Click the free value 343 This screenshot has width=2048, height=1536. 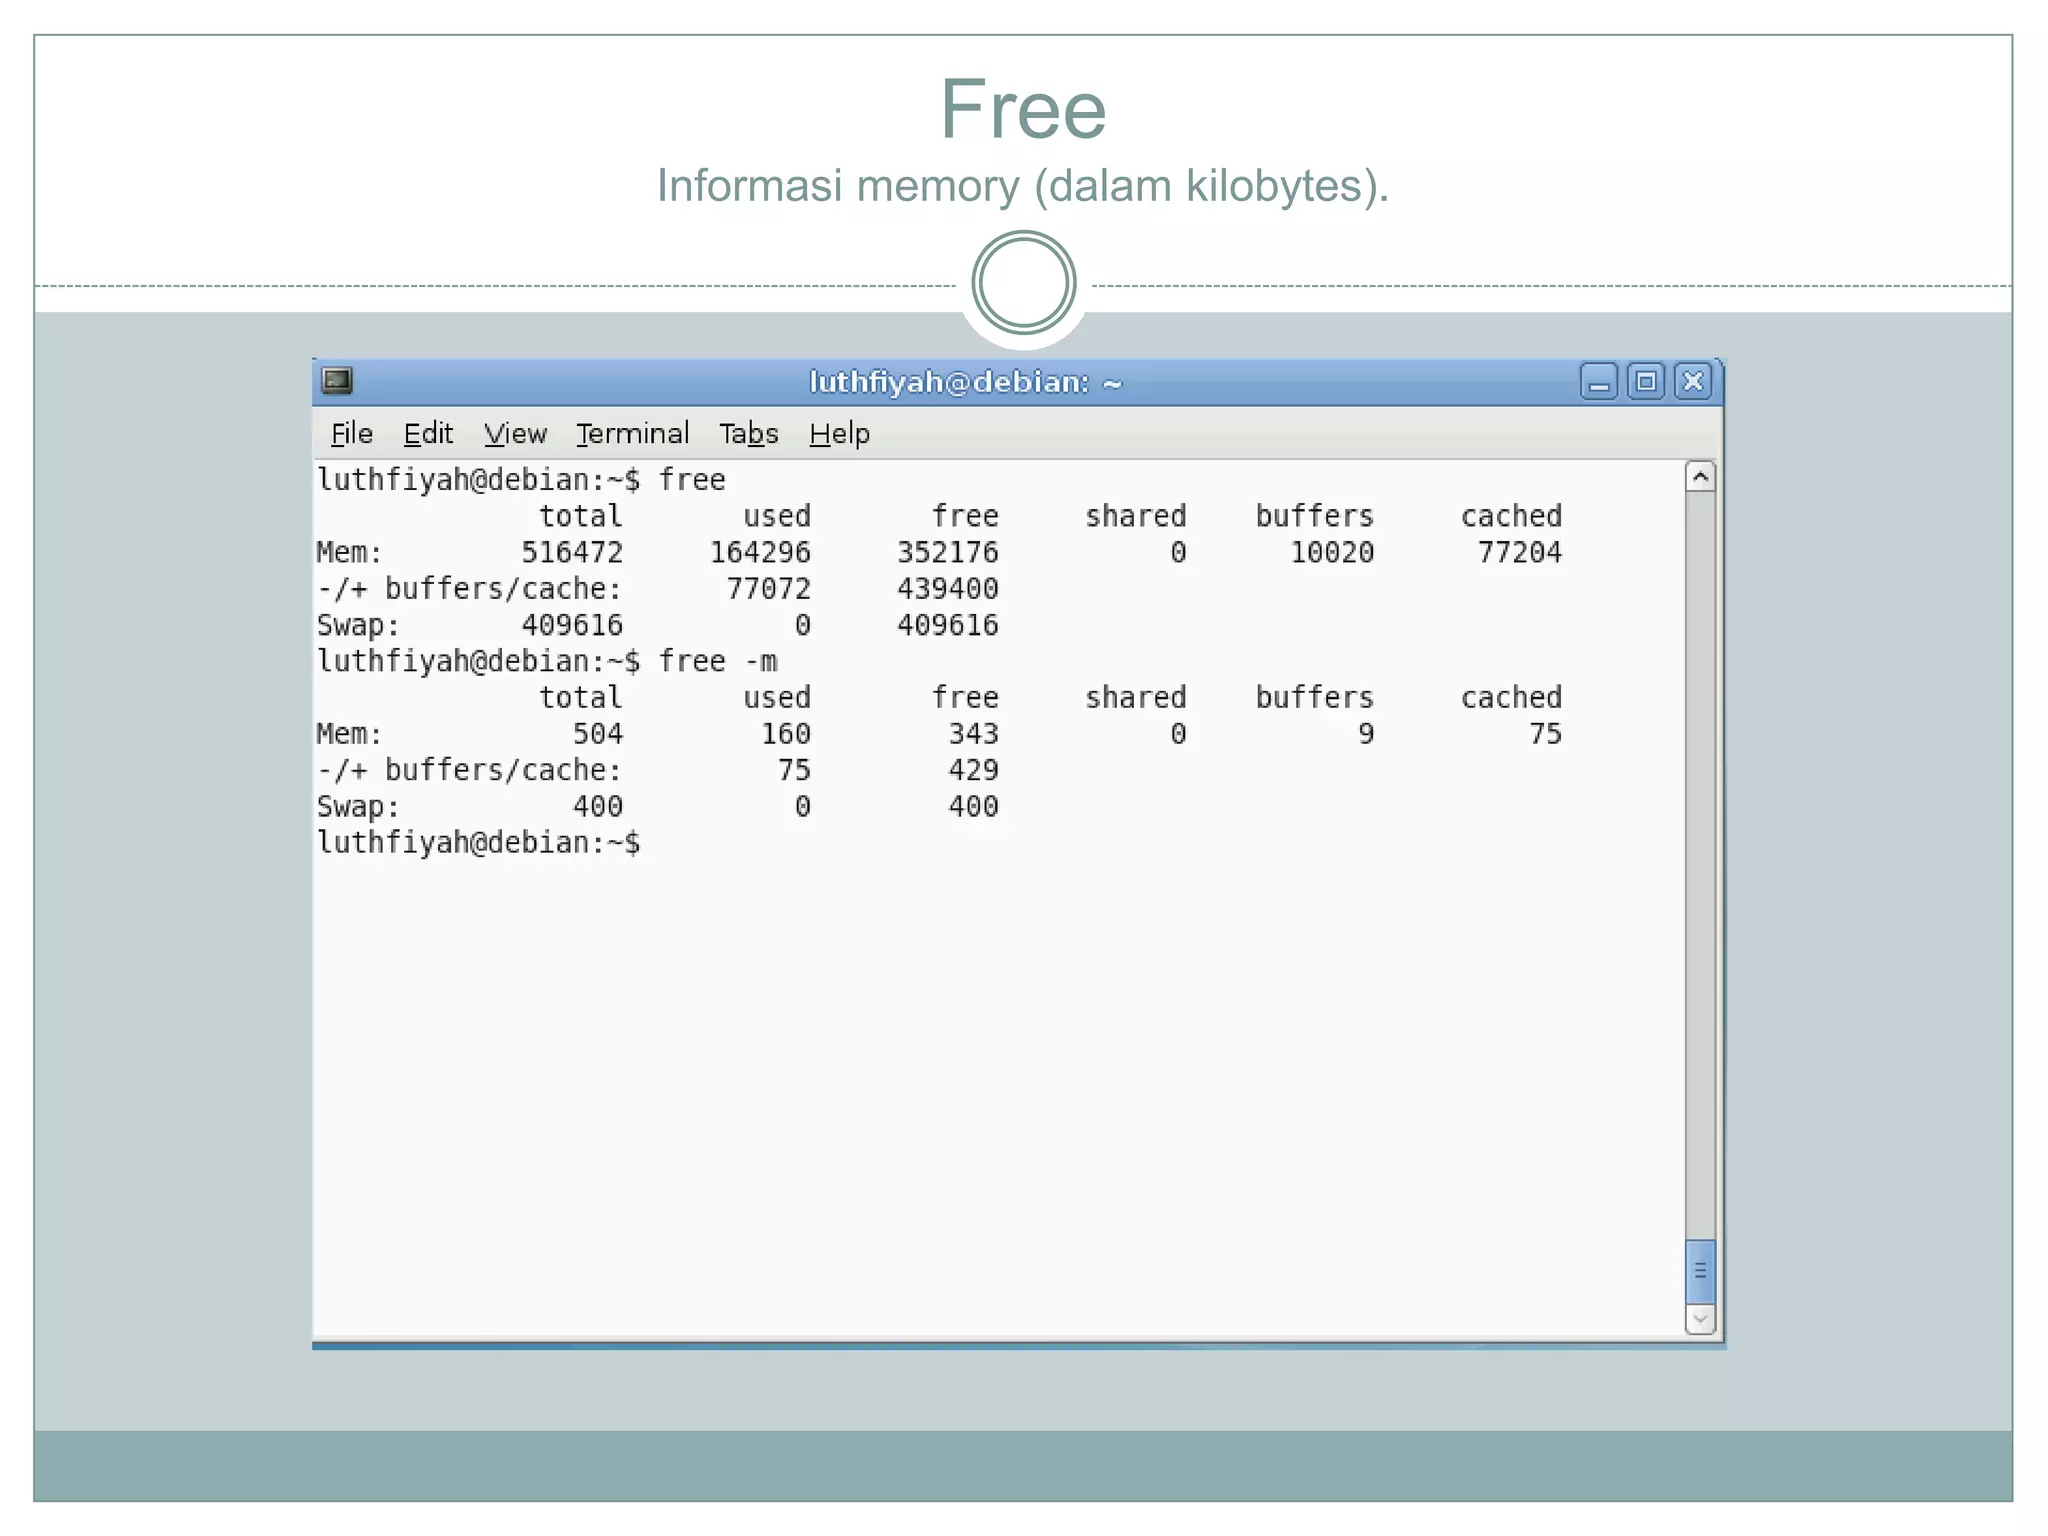pyautogui.click(x=974, y=734)
